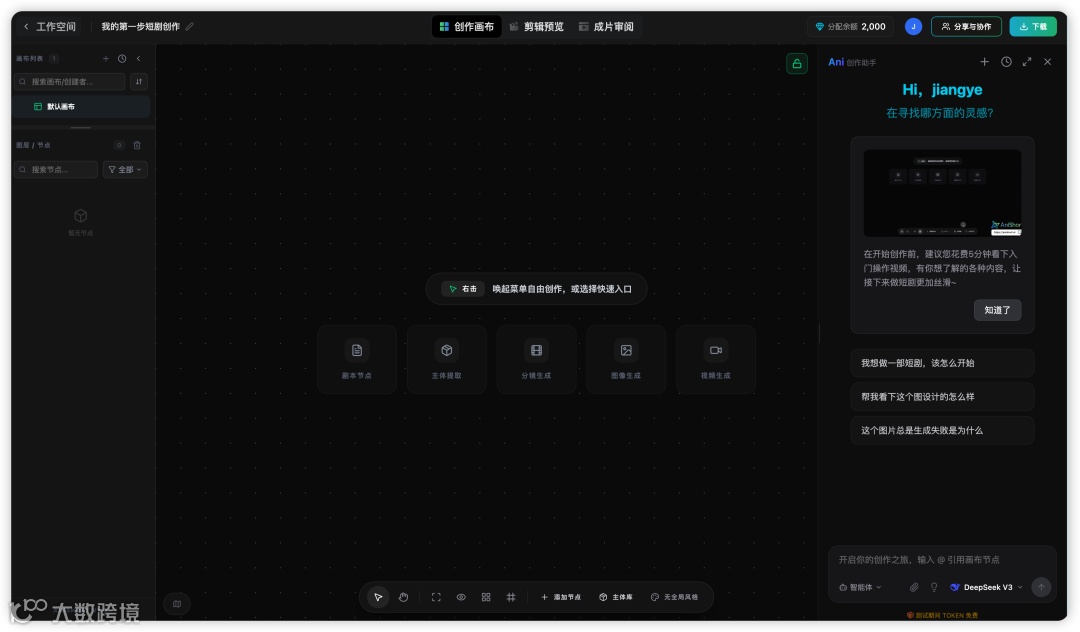The width and height of the screenshot is (1080, 632).
Task: Open canvas history clock icon in sidebar
Action: coord(122,59)
